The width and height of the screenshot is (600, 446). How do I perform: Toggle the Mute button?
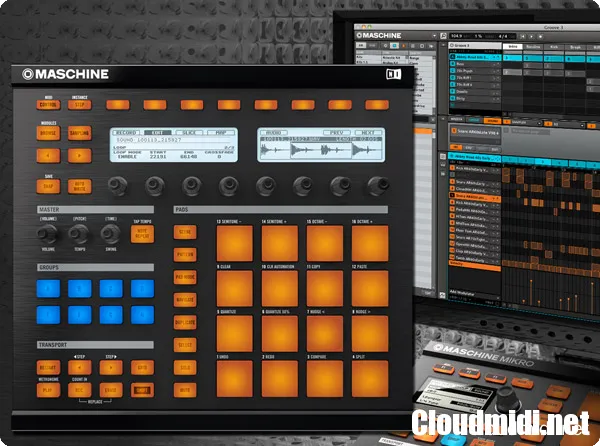(185, 388)
